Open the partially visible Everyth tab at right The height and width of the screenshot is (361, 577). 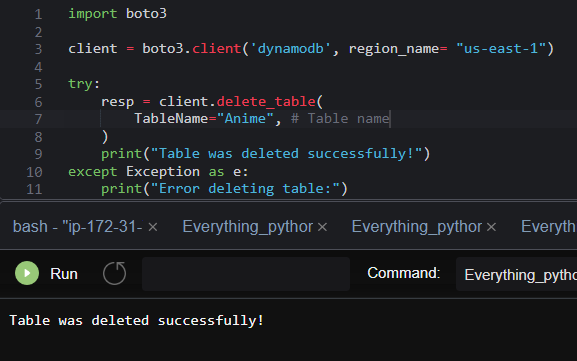point(548,227)
